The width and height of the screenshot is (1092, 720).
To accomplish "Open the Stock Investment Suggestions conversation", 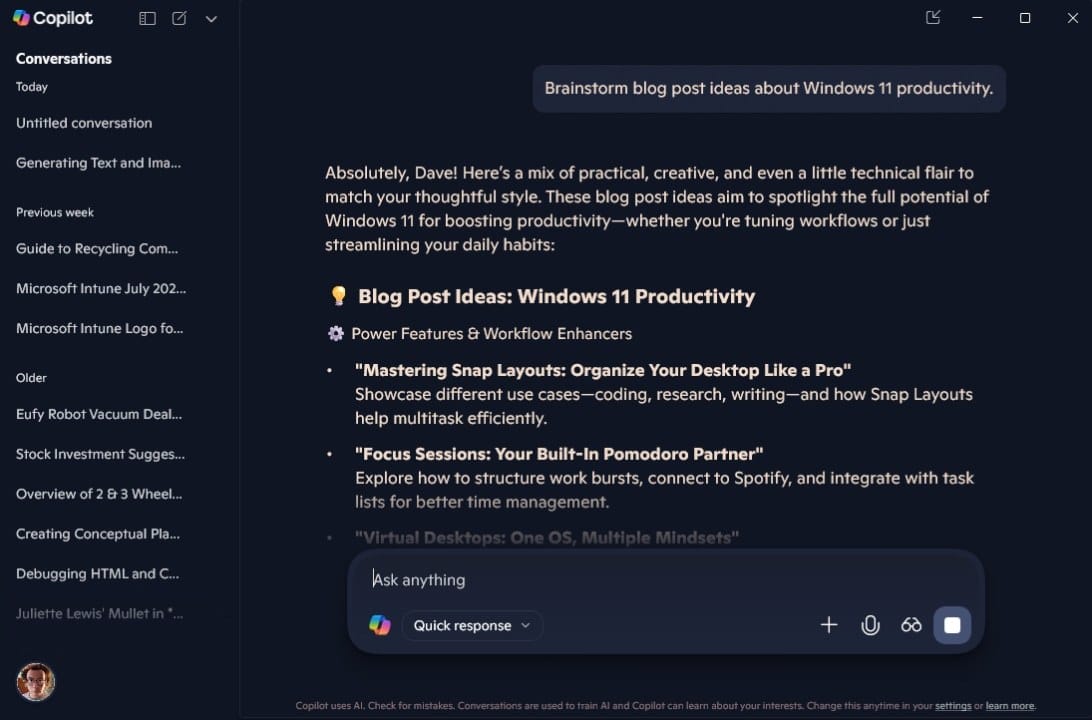I will click(x=99, y=454).
